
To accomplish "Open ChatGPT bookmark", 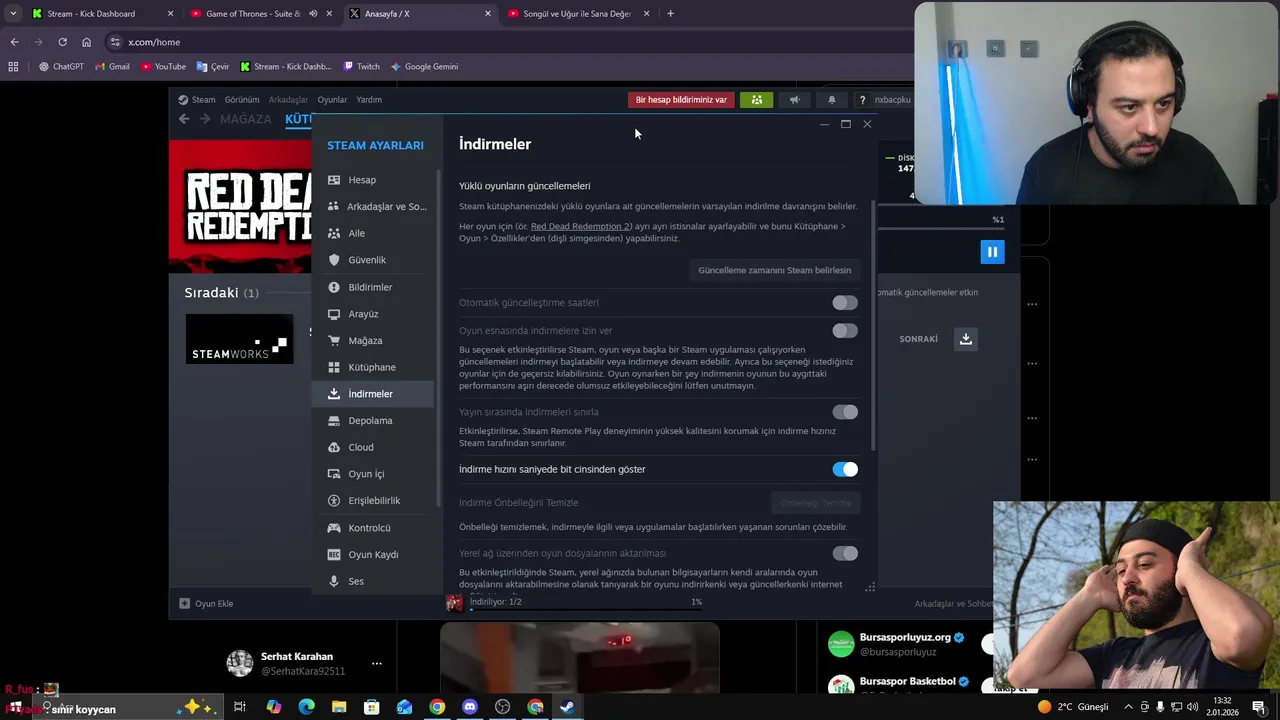I will pos(61,67).
